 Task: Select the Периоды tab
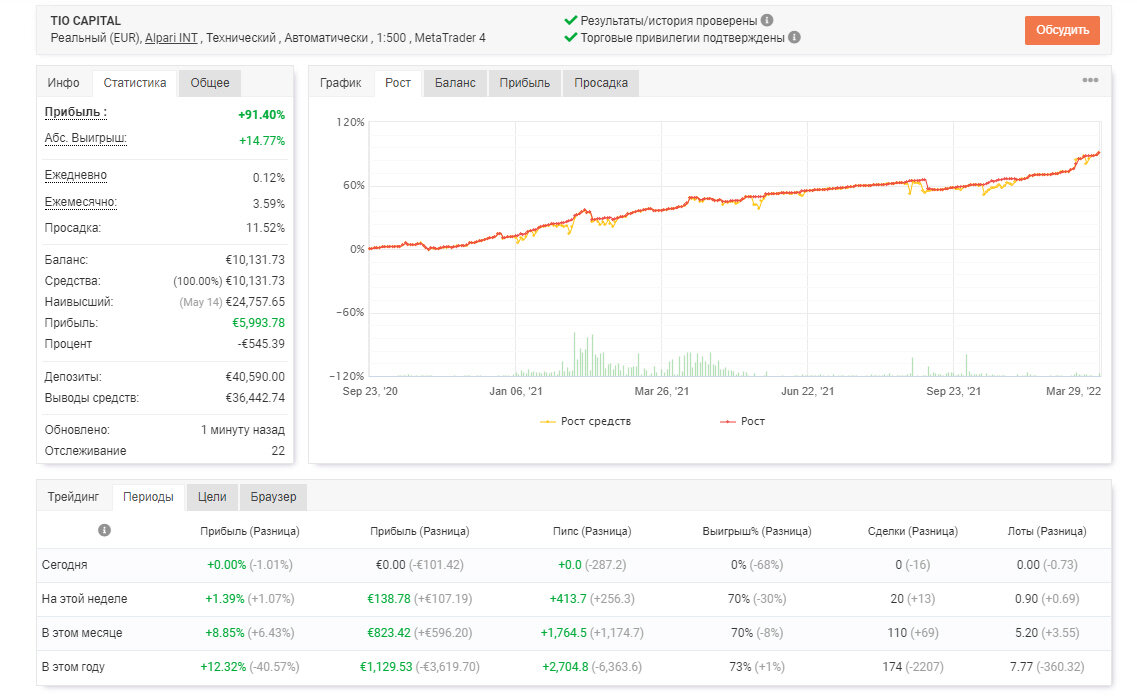pos(149,497)
